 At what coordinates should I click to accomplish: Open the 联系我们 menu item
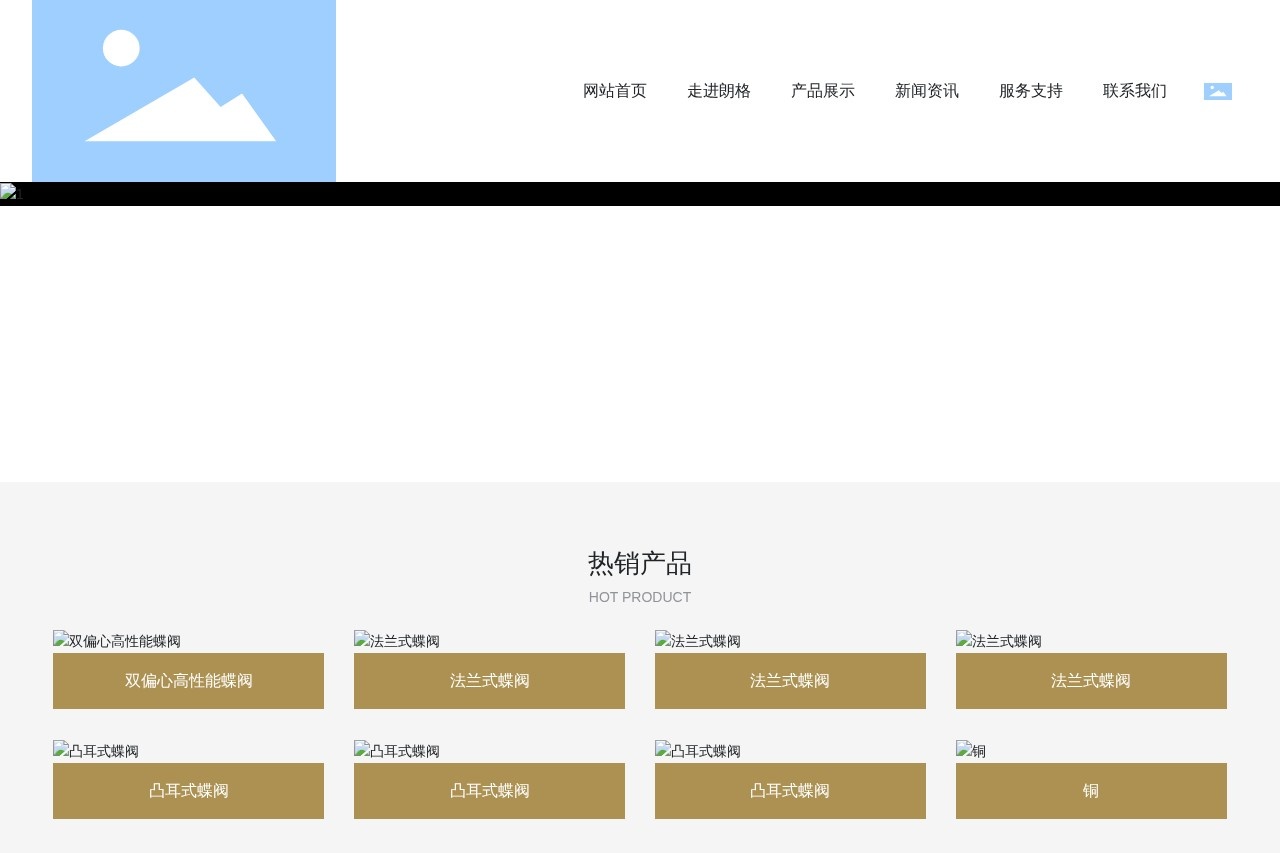1135,91
